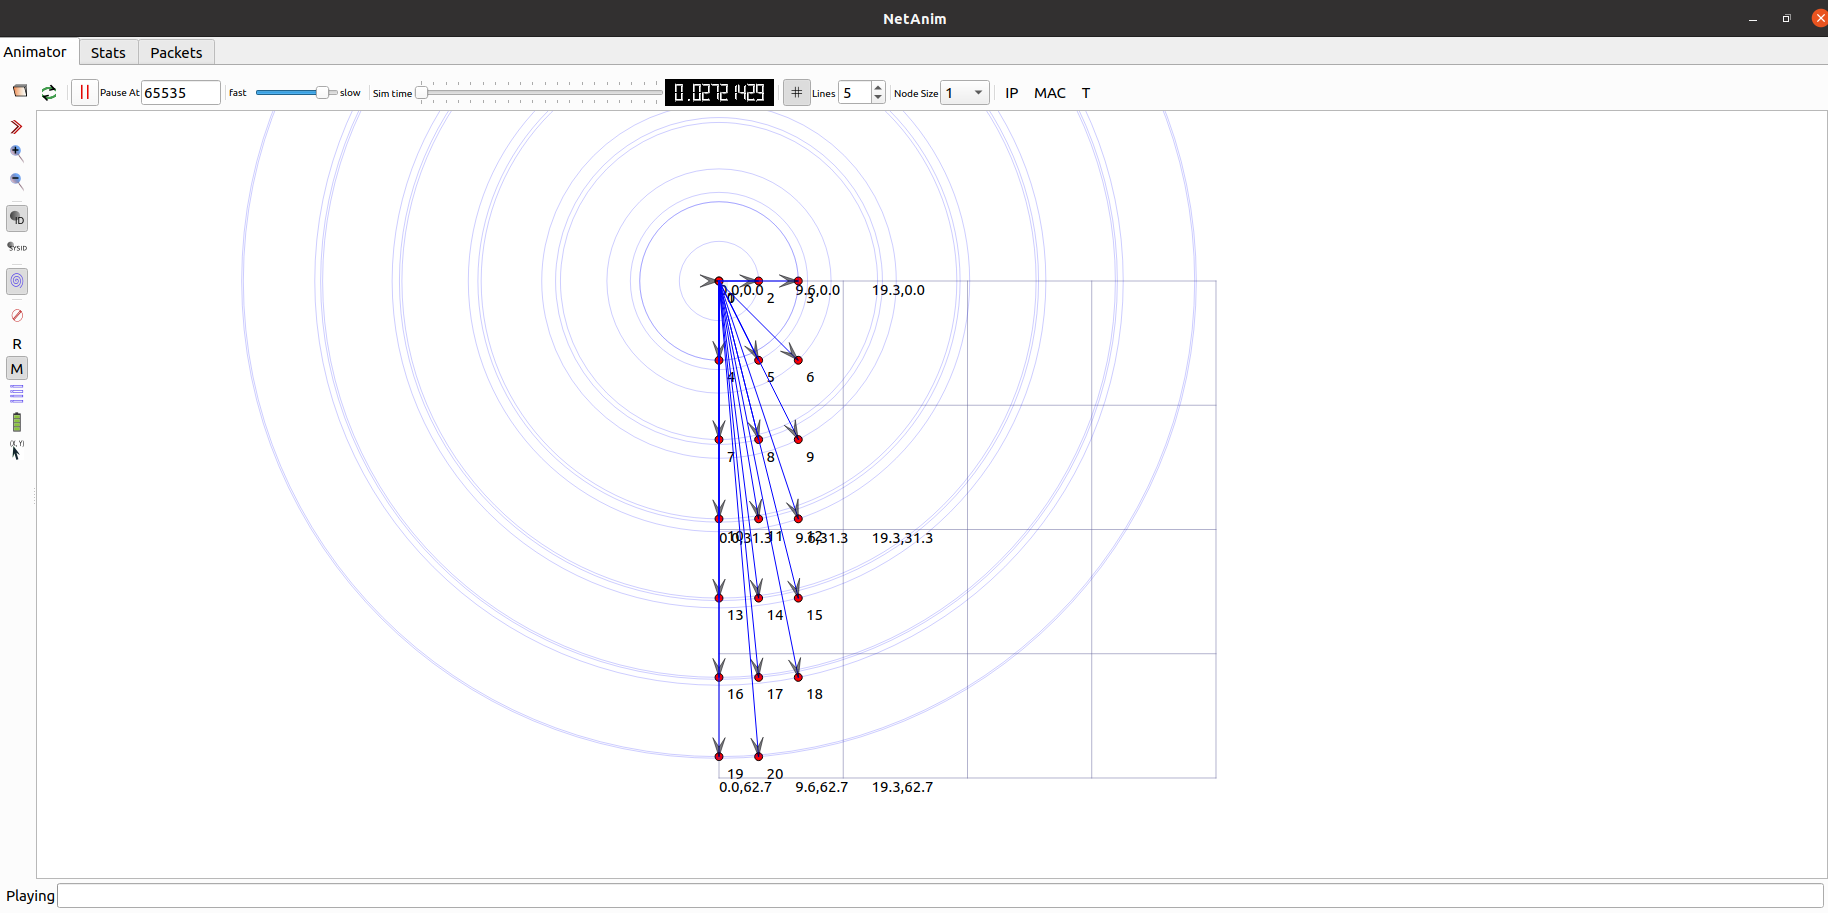Show IP addresses with IP button
Screen dimensions: 1828x913
click(1011, 93)
